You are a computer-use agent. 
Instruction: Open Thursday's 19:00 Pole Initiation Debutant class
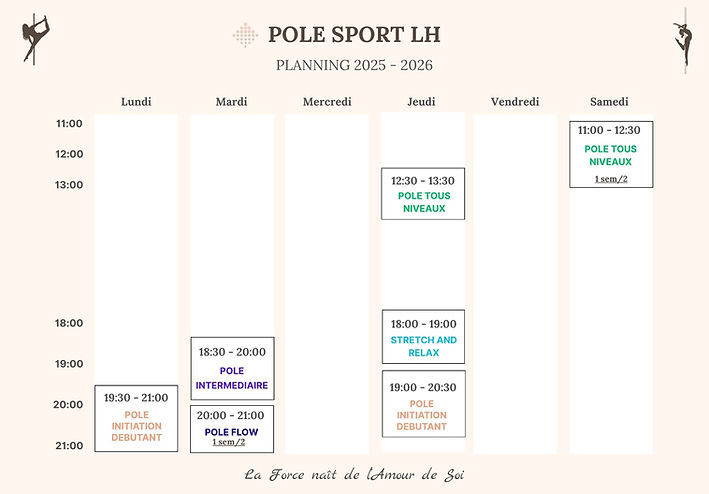pos(423,404)
